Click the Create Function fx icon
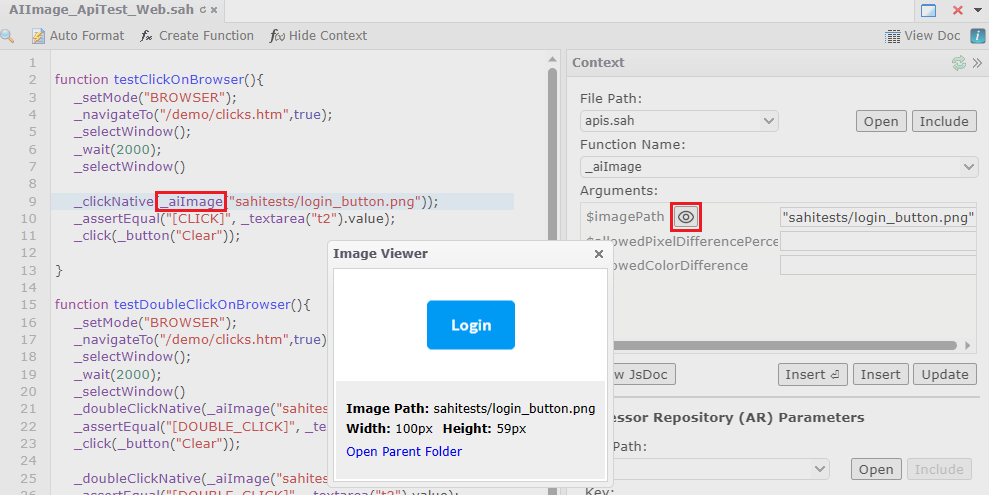Screen dimensions: 989x495 click(x=146, y=36)
